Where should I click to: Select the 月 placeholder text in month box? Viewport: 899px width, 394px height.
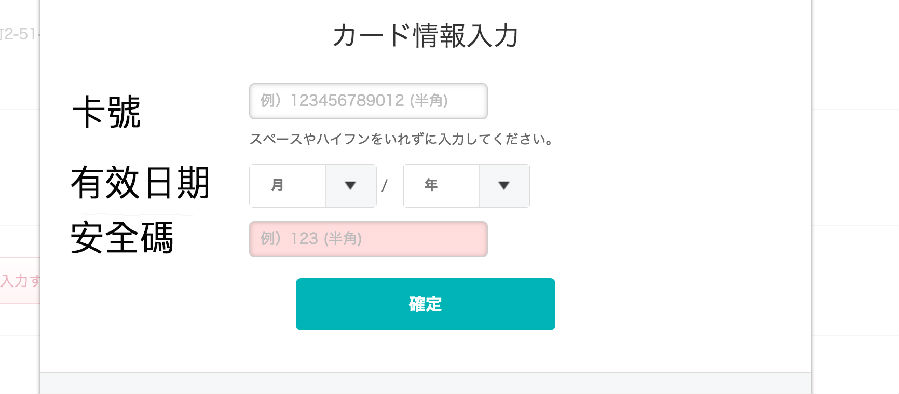[277, 186]
